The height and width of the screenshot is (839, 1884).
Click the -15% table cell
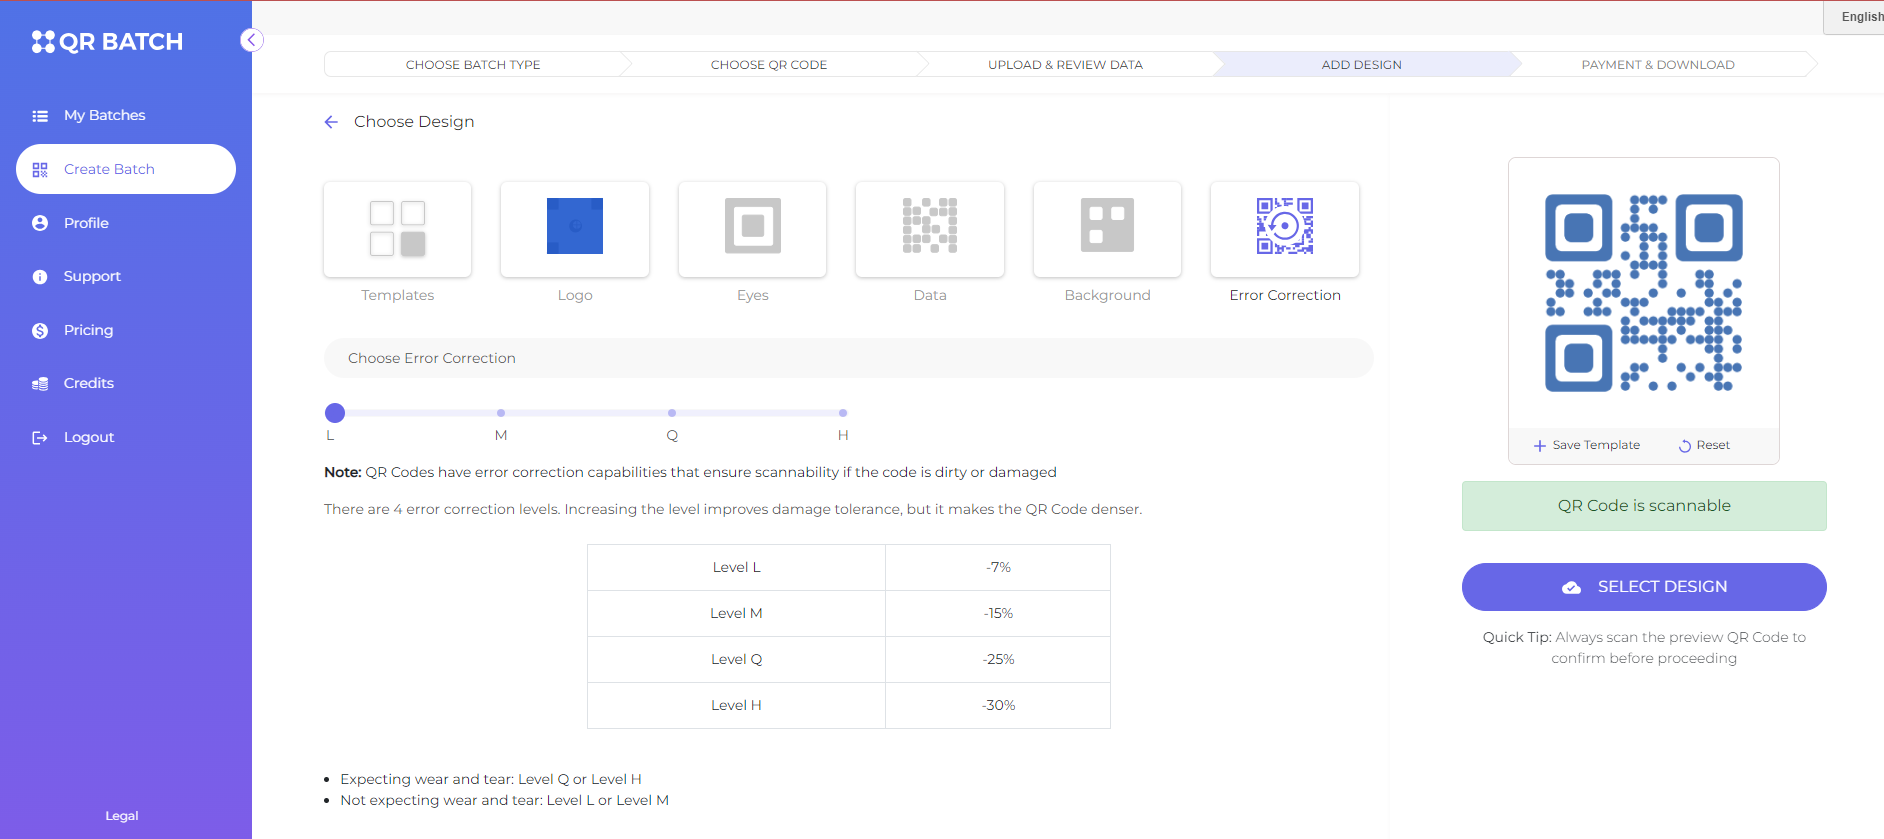tap(998, 613)
